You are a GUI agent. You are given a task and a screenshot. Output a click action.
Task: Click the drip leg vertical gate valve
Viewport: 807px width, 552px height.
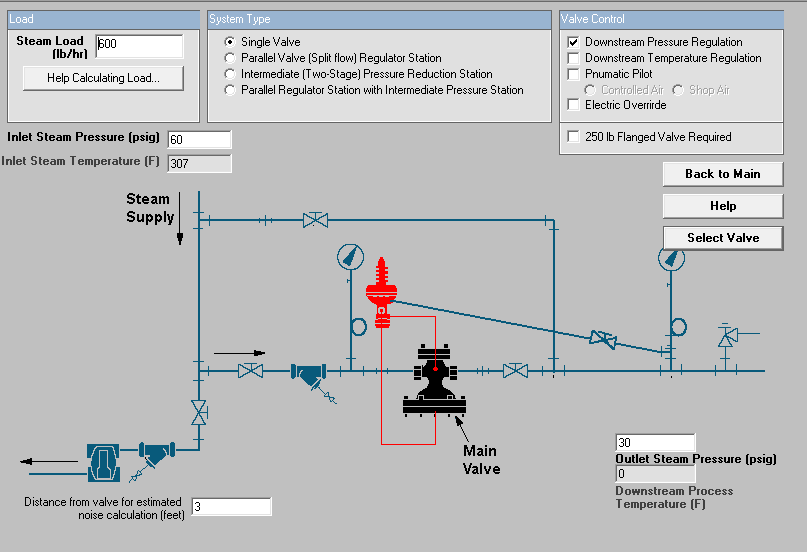(x=199, y=413)
